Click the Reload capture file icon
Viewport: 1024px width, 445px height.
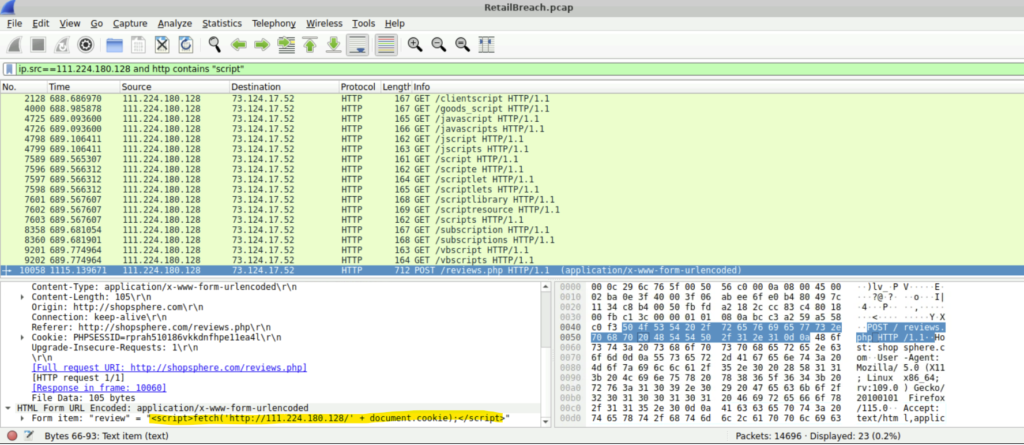point(186,45)
